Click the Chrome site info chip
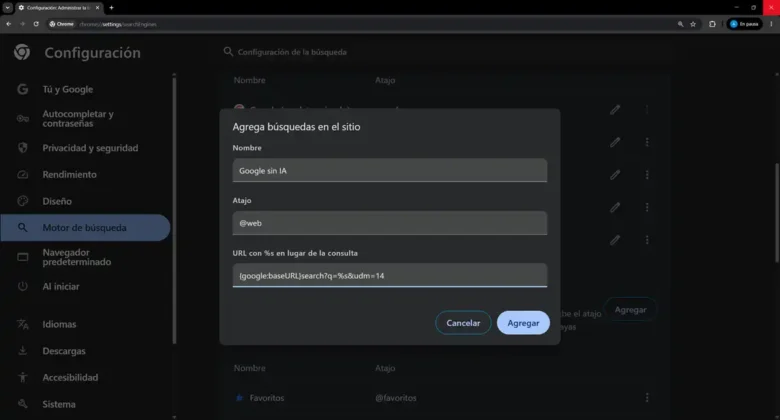The height and width of the screenshot is (420, 780). click(62, 24)
